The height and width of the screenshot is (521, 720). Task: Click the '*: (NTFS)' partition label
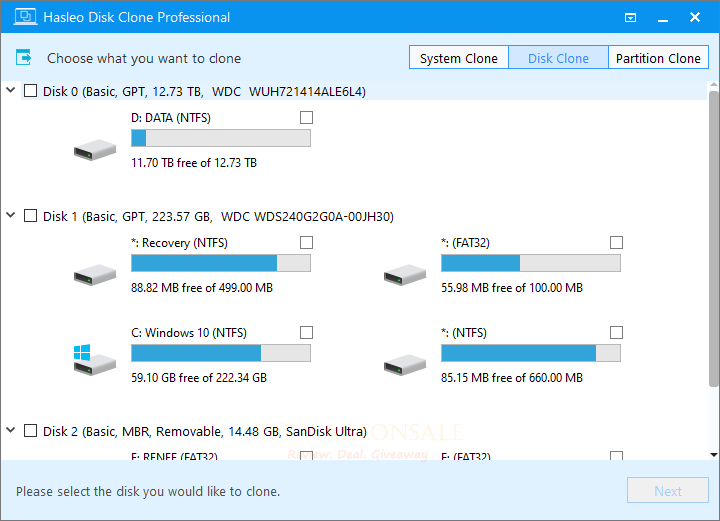pos(464,333)
